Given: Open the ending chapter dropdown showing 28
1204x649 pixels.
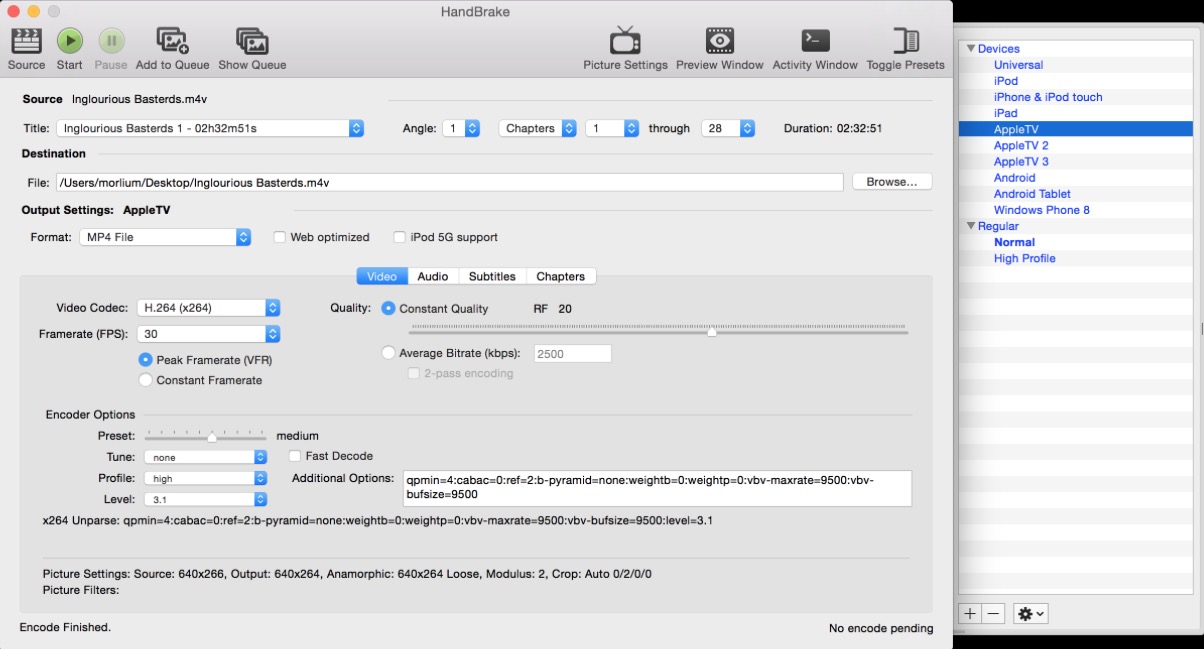Looking at the screenshot, I should tap(727, 128).
